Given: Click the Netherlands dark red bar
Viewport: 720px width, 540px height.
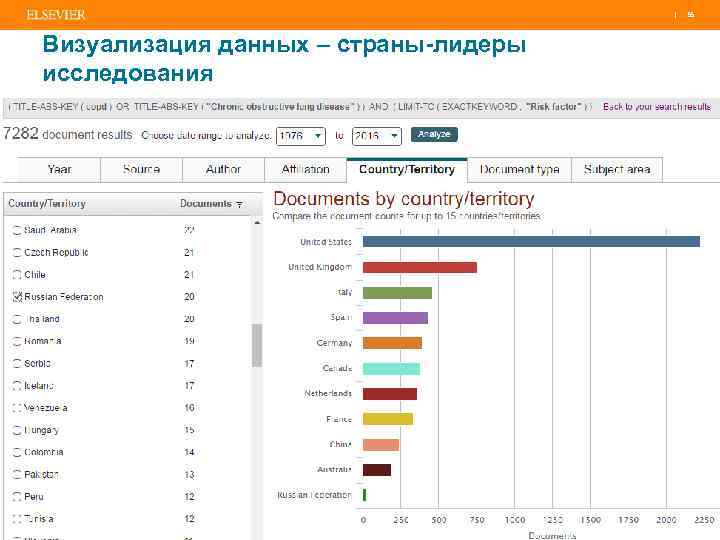Looking at the screenshot, I should (x=390, y=394).
